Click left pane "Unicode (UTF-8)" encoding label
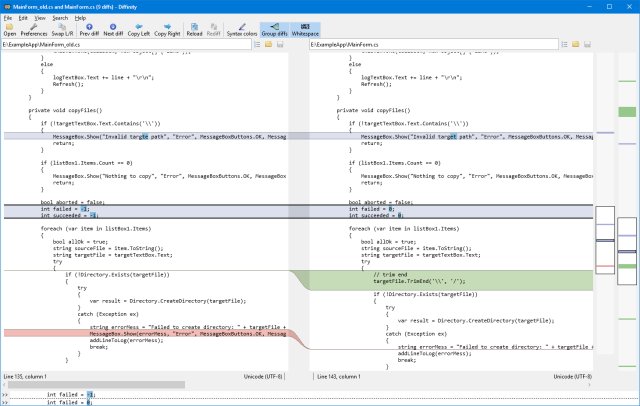 click(263, 377)
